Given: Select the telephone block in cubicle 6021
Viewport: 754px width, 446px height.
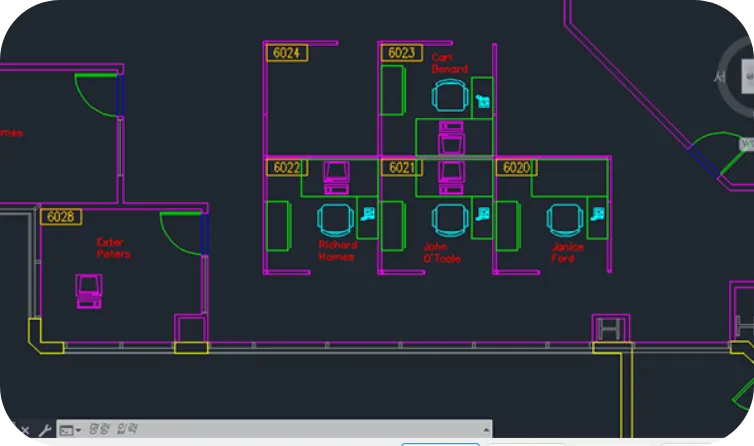Looking at the screenshot, I should tap(483, 214).
